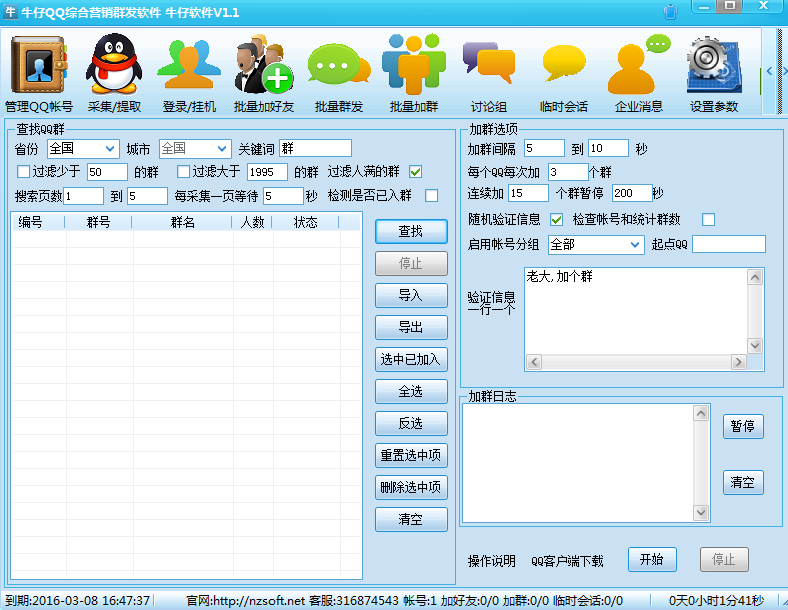
Task: Click 验证信息 scroll-right arrow
Action: coord(738,362)
